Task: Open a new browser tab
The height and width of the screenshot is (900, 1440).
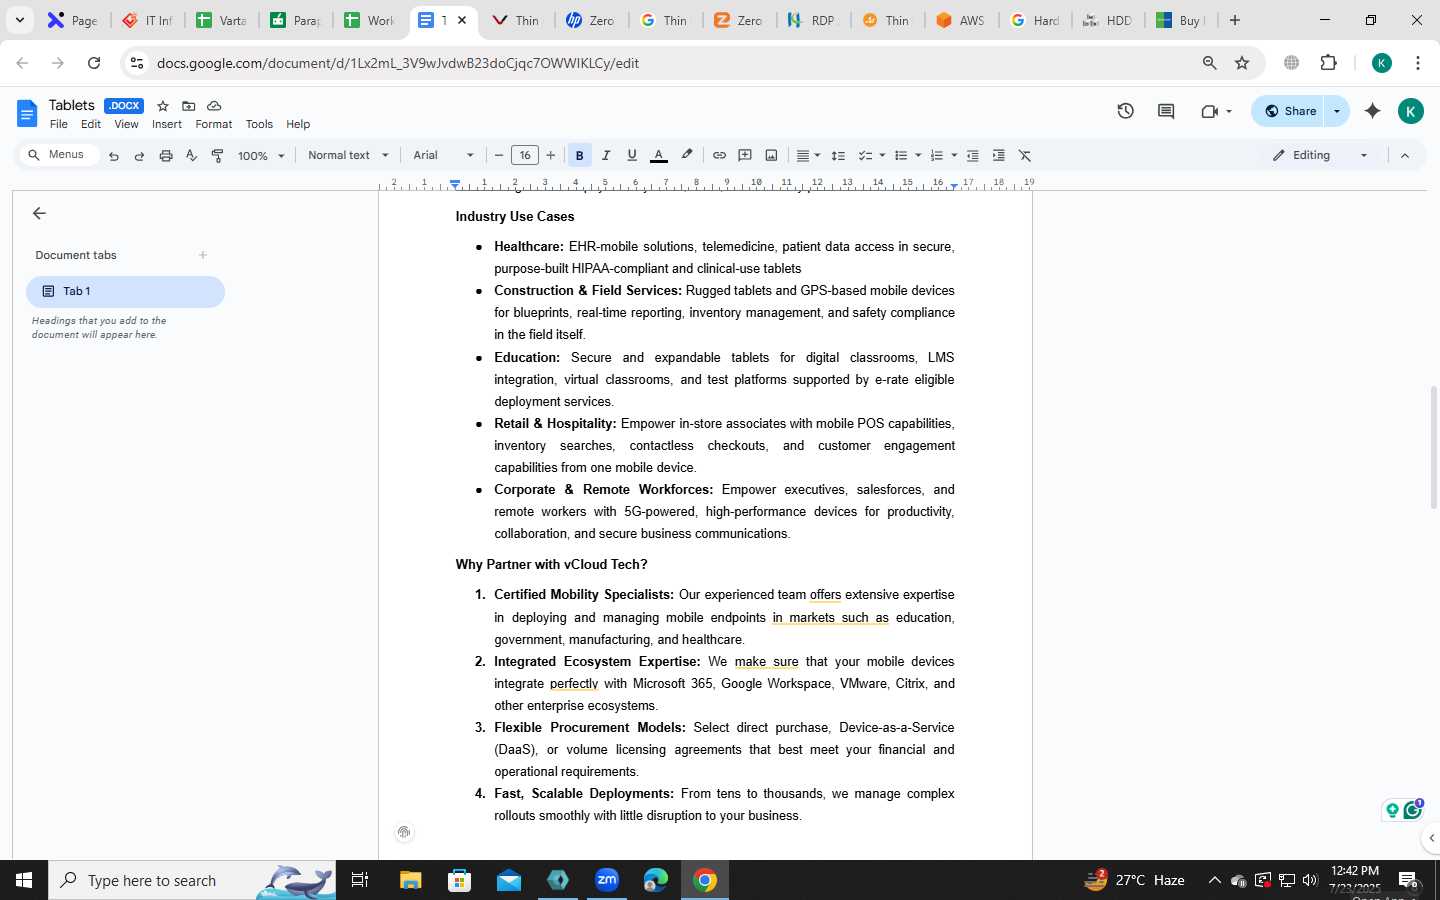Action: [x=1235, y=20]
